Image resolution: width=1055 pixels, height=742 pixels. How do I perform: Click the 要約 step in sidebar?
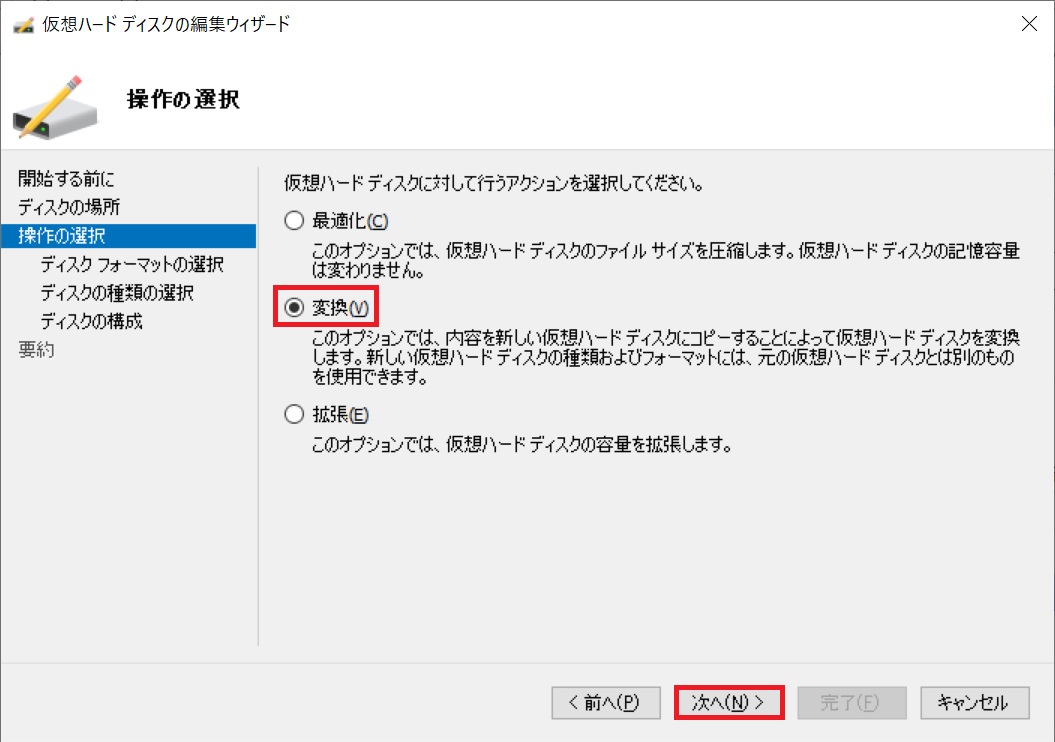36,350
